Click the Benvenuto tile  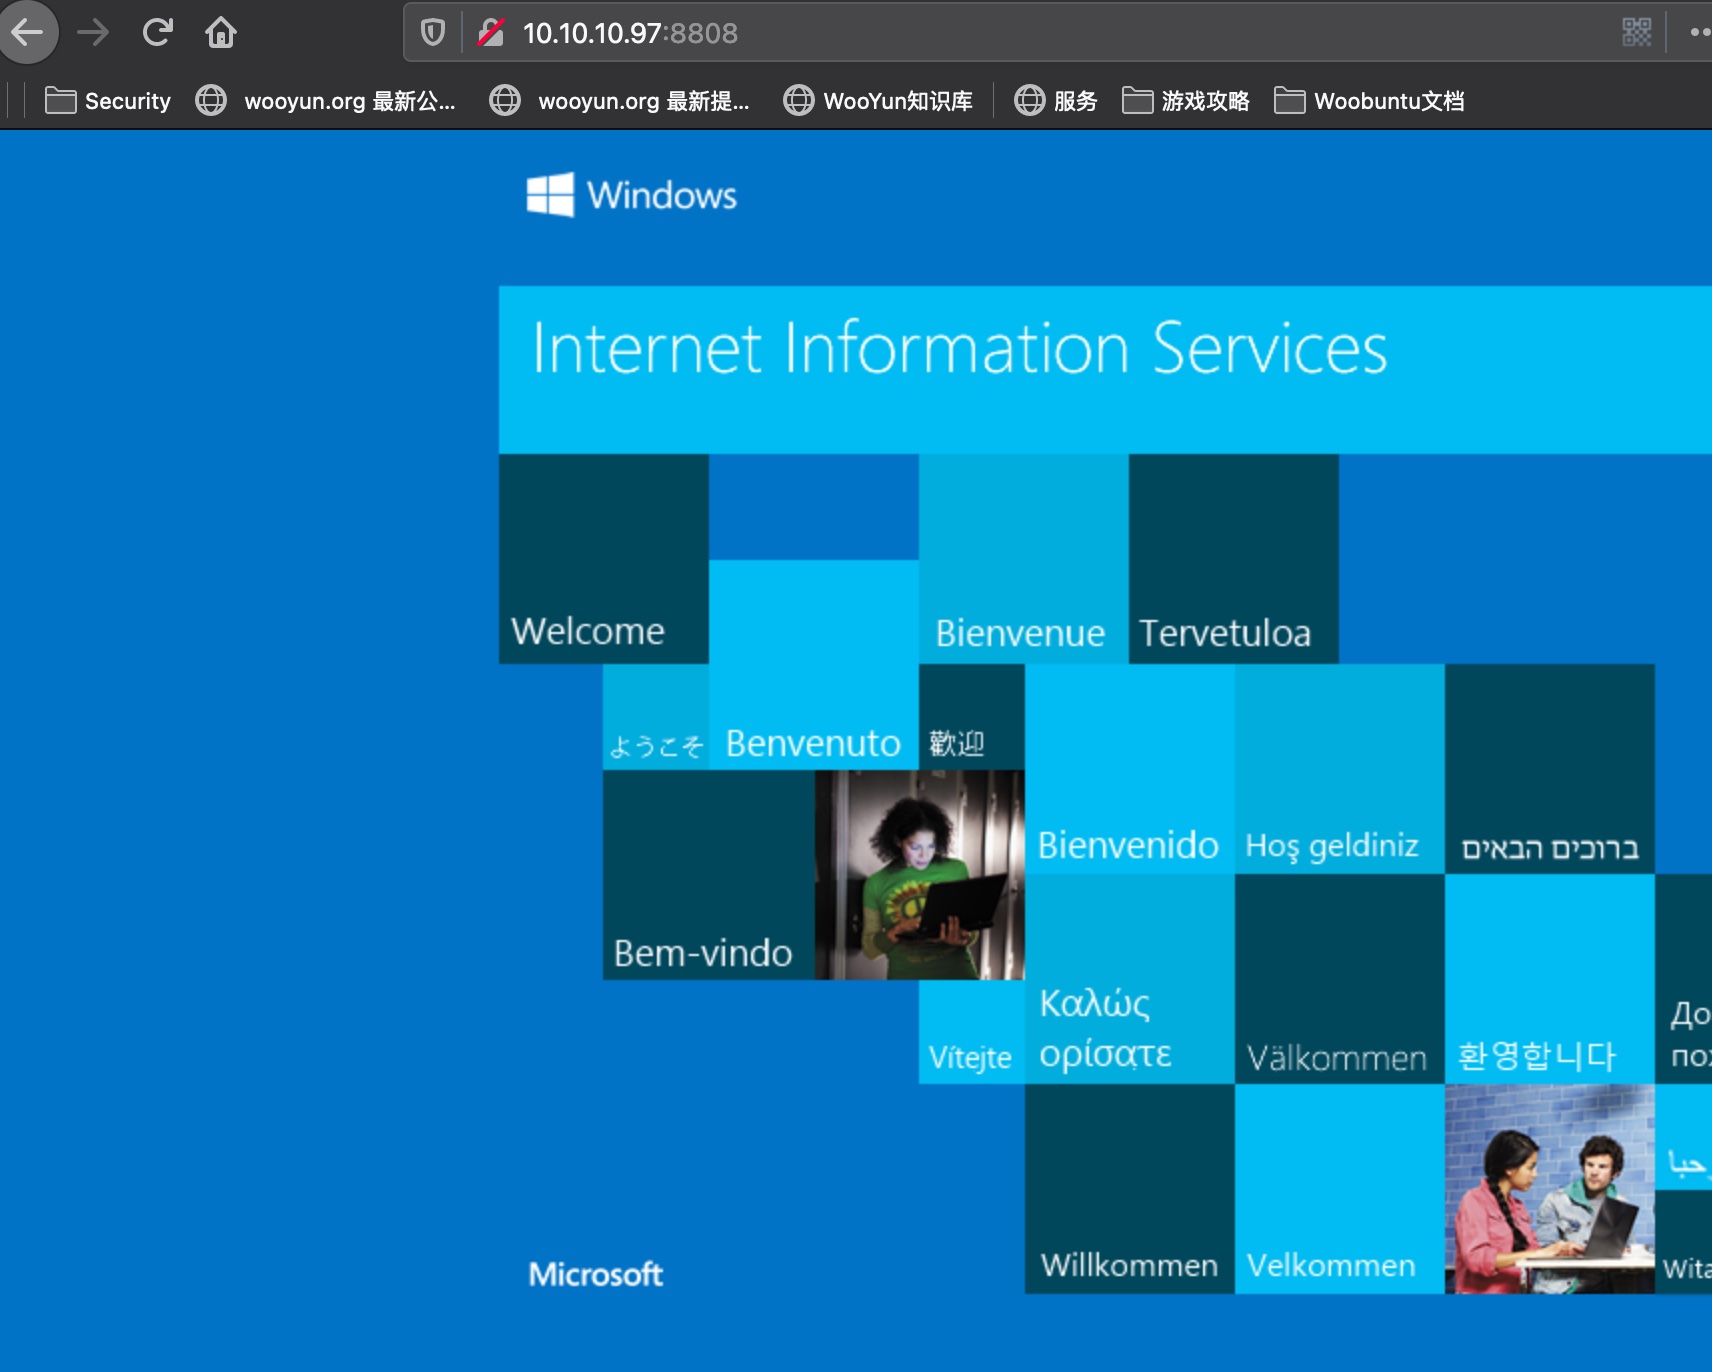(814, 665)
